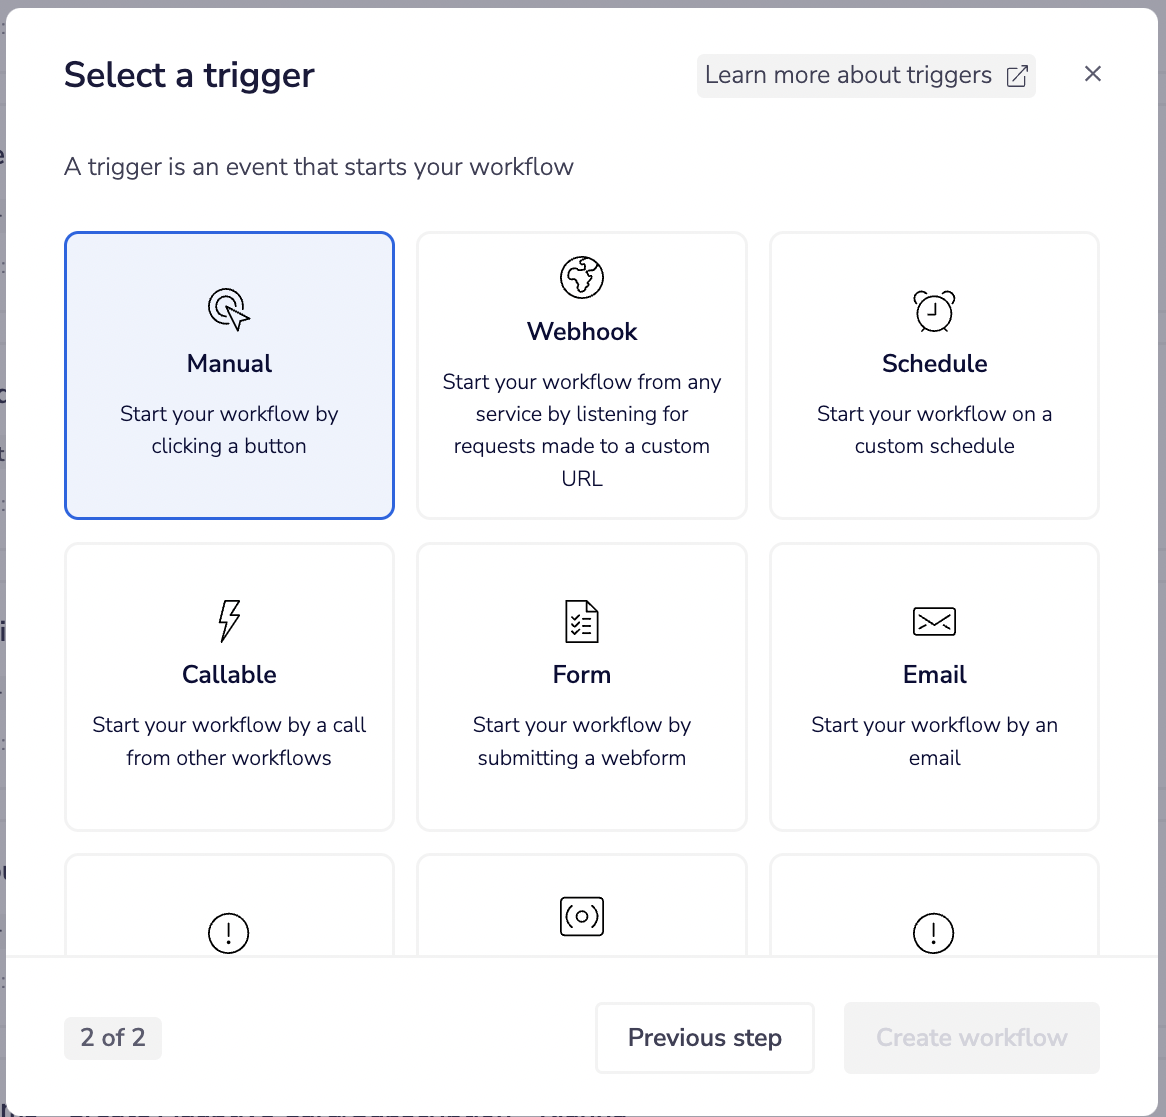Screen dimensions: 1166x1117
Task: Select the Form trigger card
Action: (581, 687)
